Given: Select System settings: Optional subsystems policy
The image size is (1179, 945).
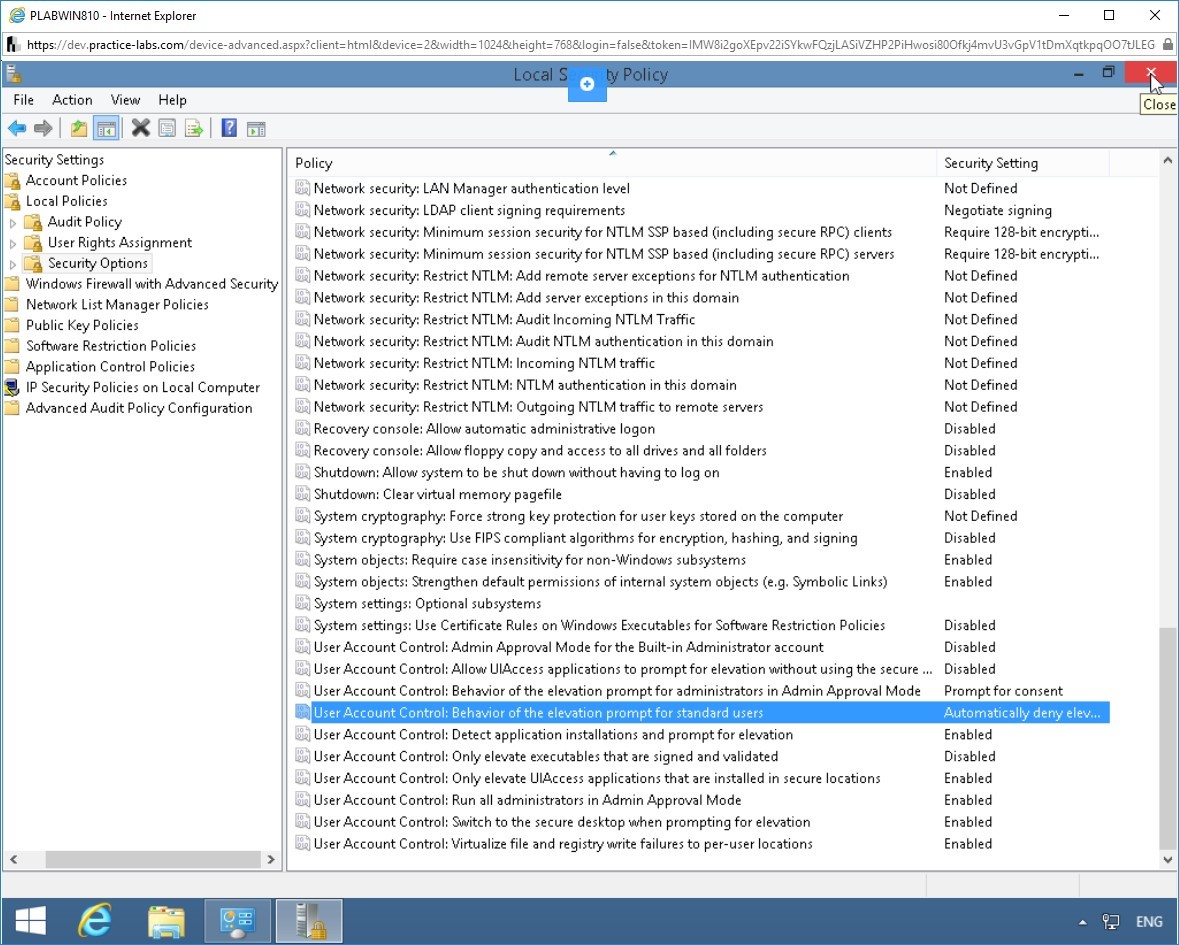Looking at the screenshot, I should pyautogui.click(x=427, y=604).
